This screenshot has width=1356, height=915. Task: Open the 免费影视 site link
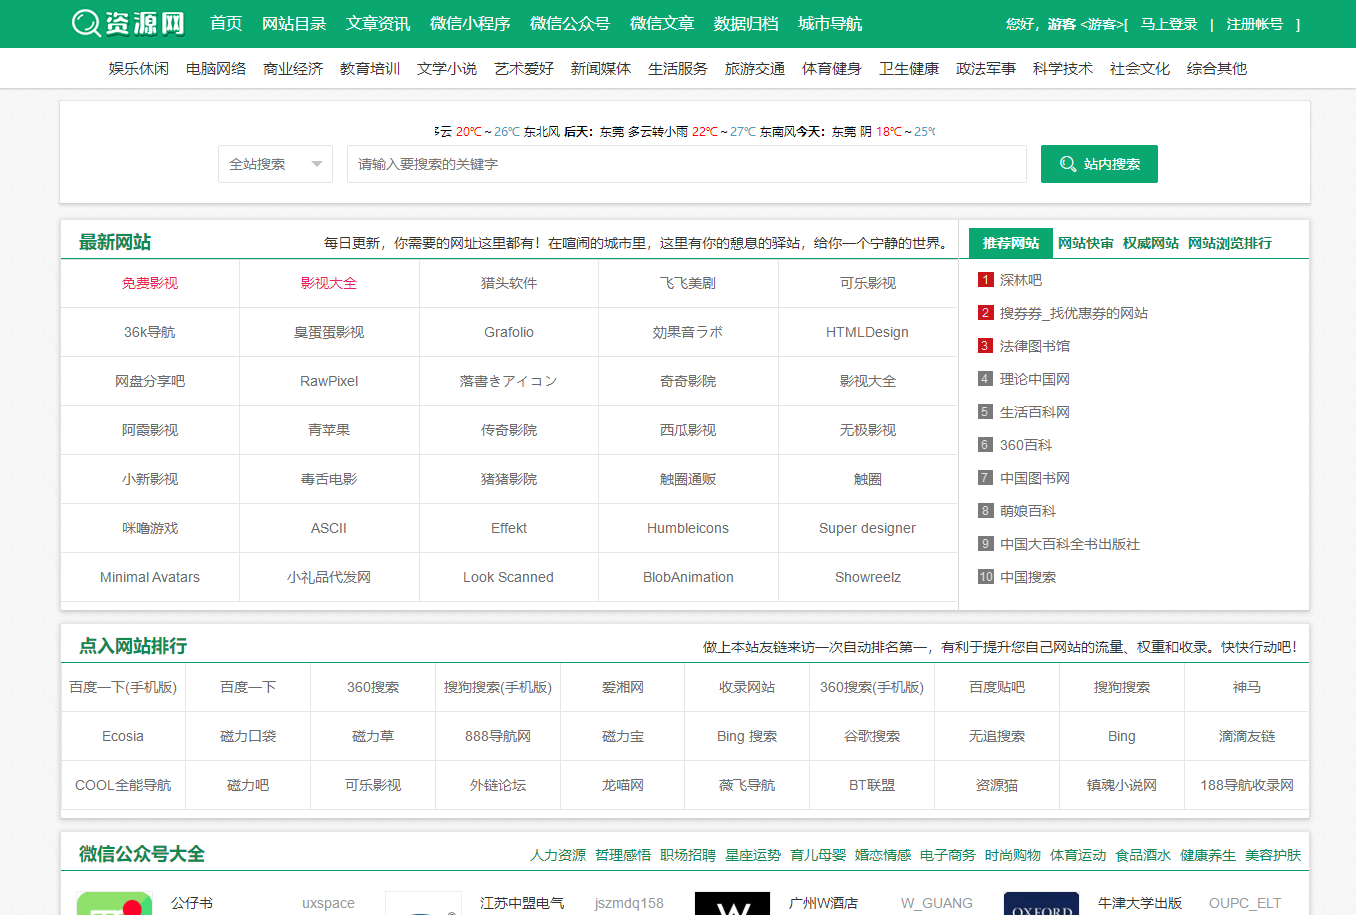tap(150, 283)
